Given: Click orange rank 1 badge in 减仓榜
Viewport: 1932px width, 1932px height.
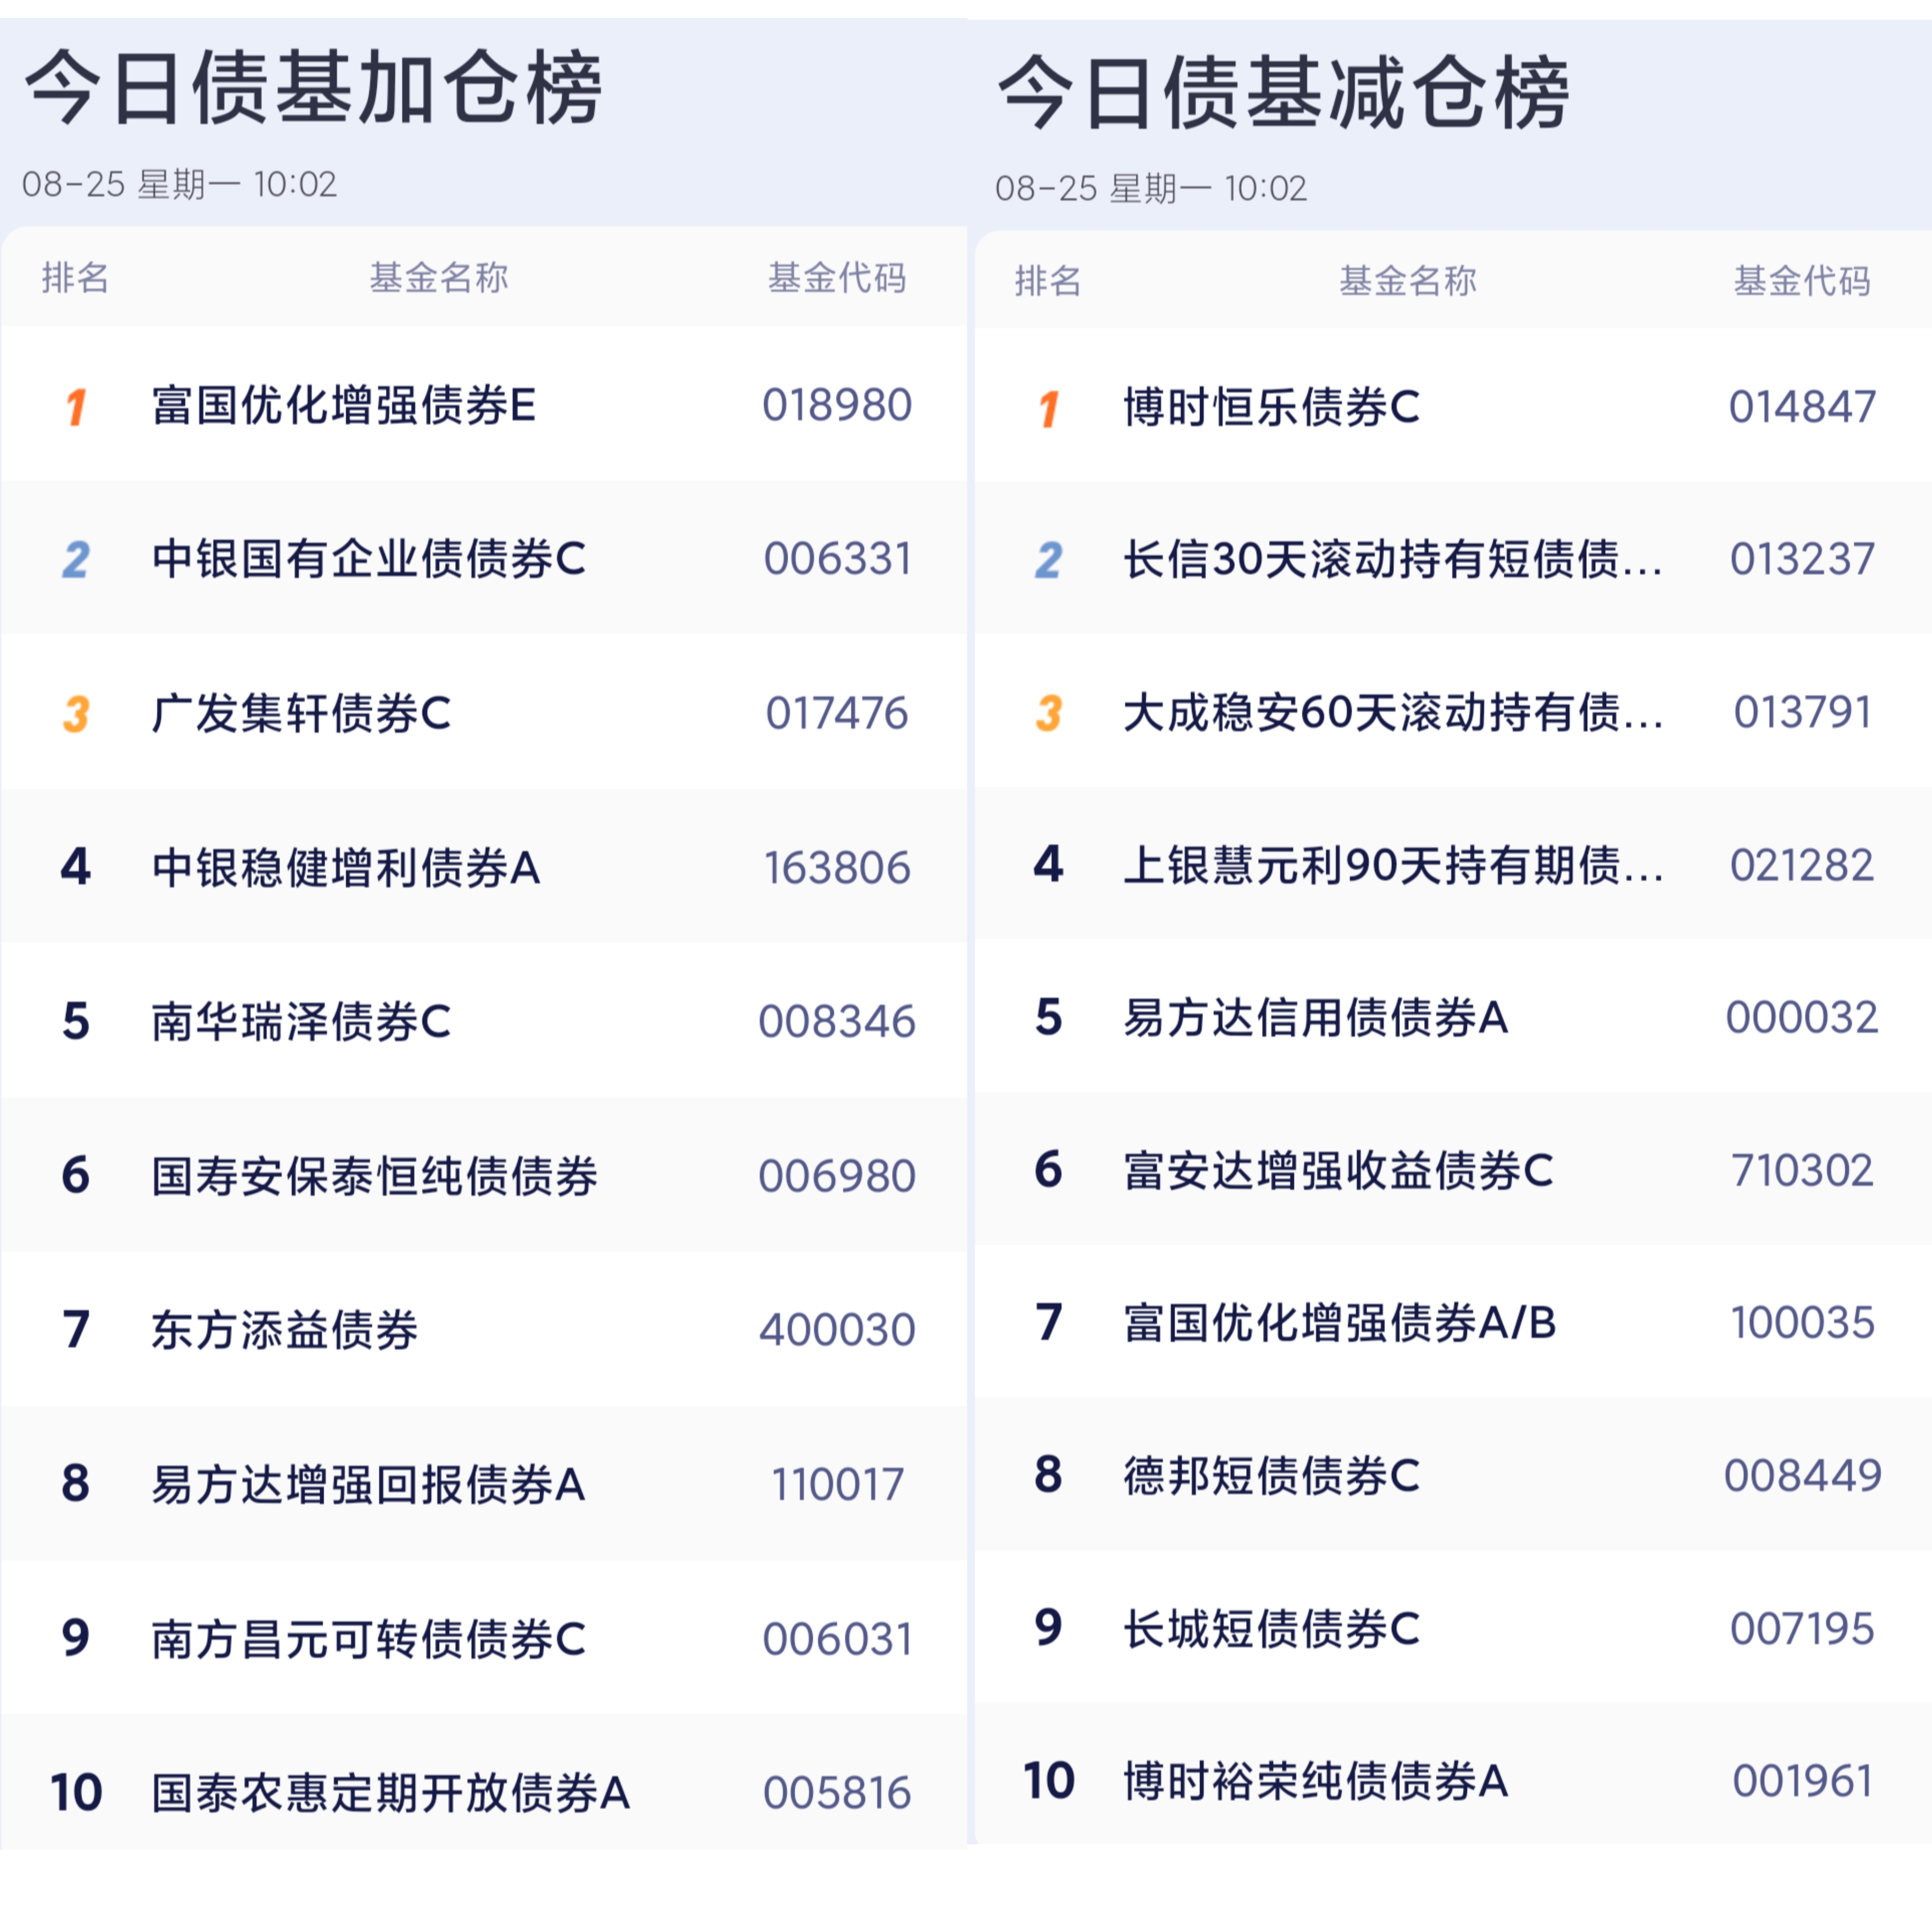Looking at the screenshot, I should tap(1048, 409).
